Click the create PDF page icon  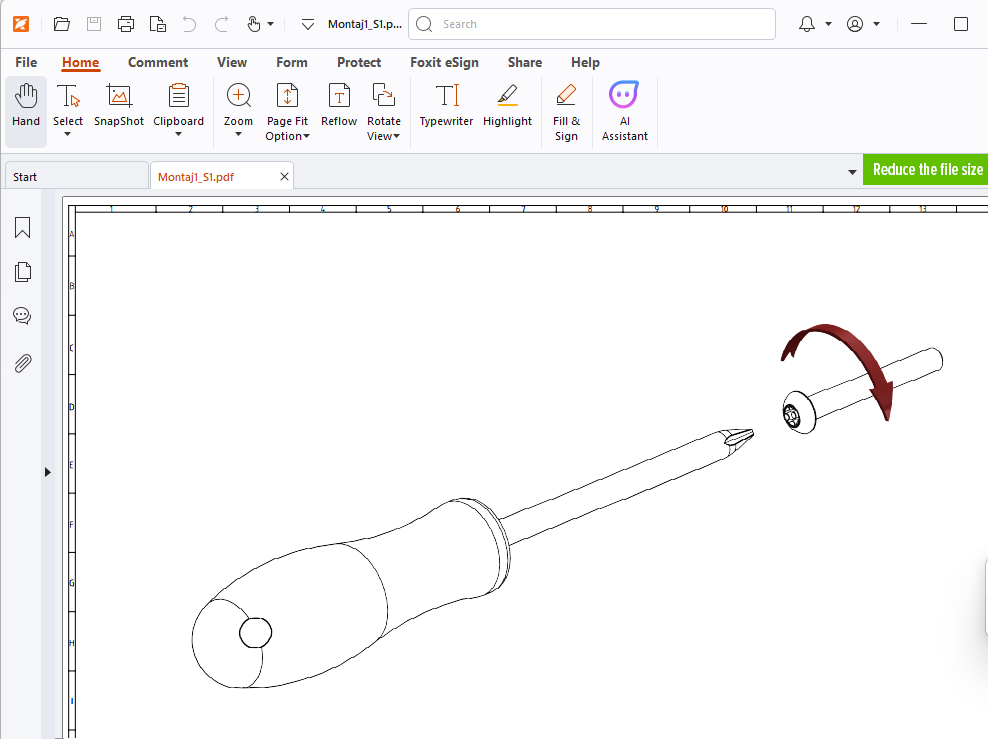(x=158, y=24)
